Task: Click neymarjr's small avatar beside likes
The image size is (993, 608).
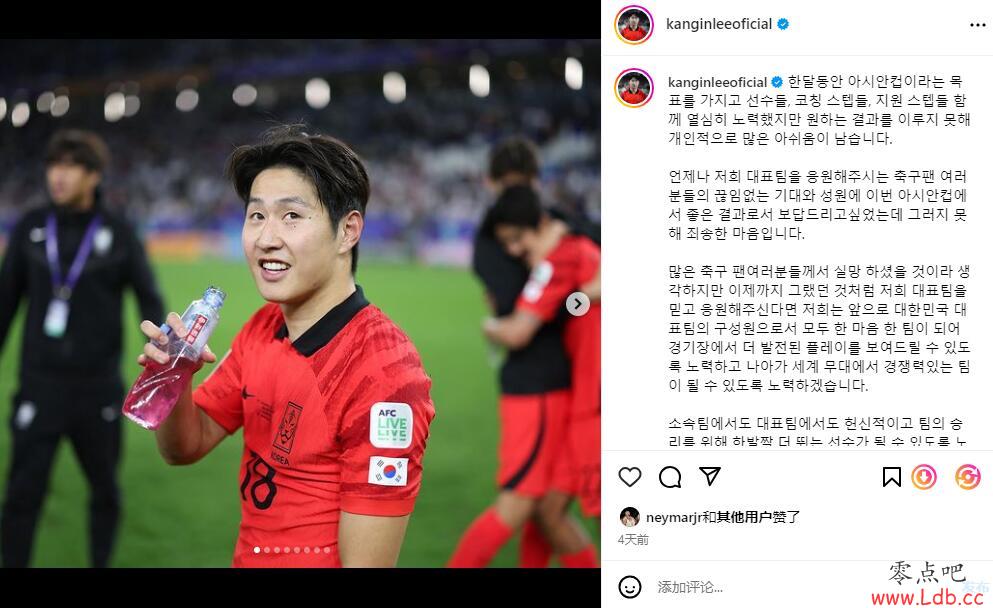Action: click(629, 517)
